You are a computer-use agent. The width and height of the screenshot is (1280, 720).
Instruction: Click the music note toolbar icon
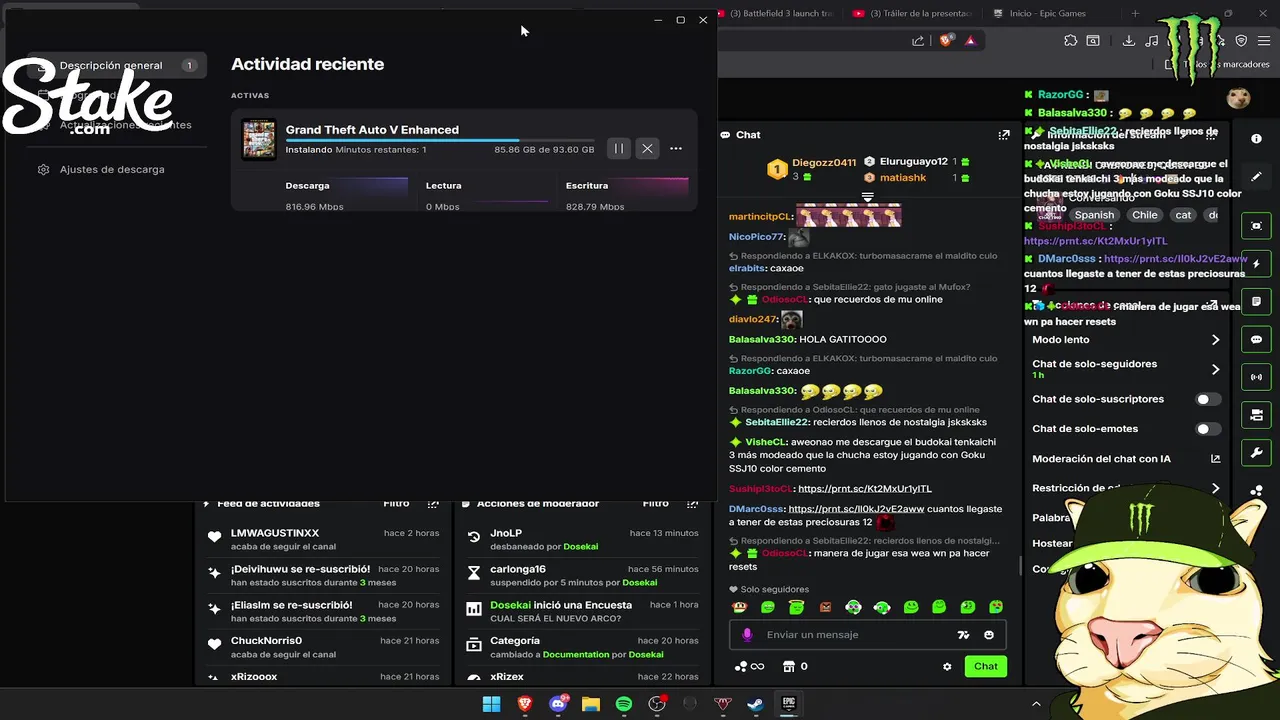(x=1152, y=41)
